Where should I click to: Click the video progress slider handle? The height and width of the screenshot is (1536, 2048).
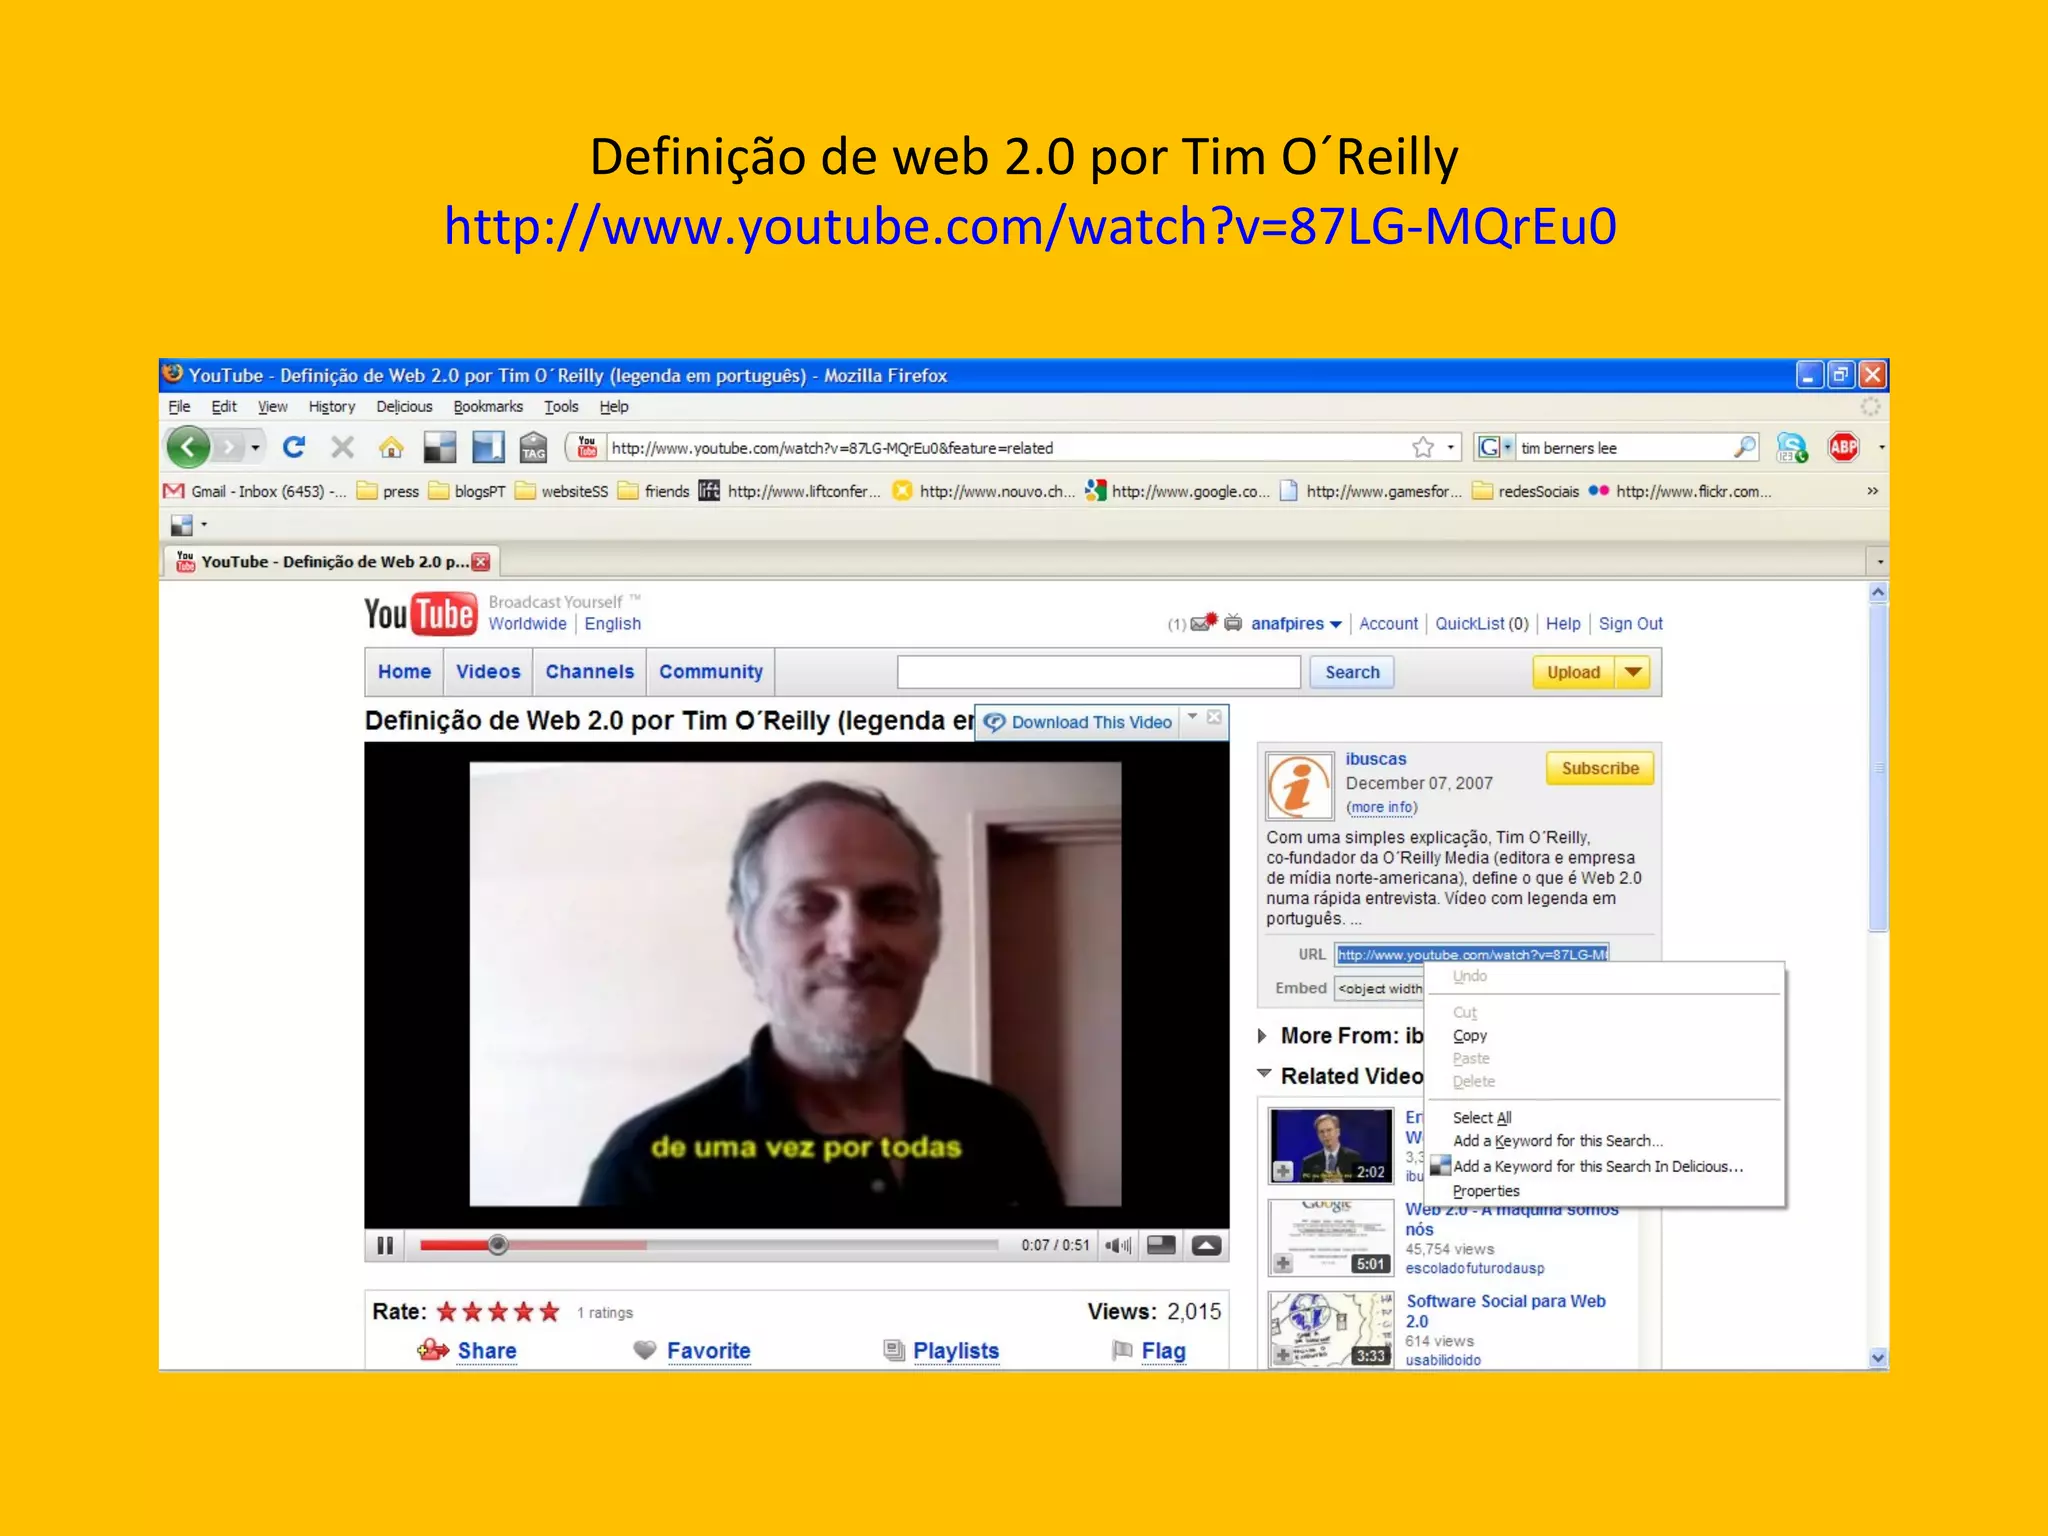click(x=498, y=1245)
